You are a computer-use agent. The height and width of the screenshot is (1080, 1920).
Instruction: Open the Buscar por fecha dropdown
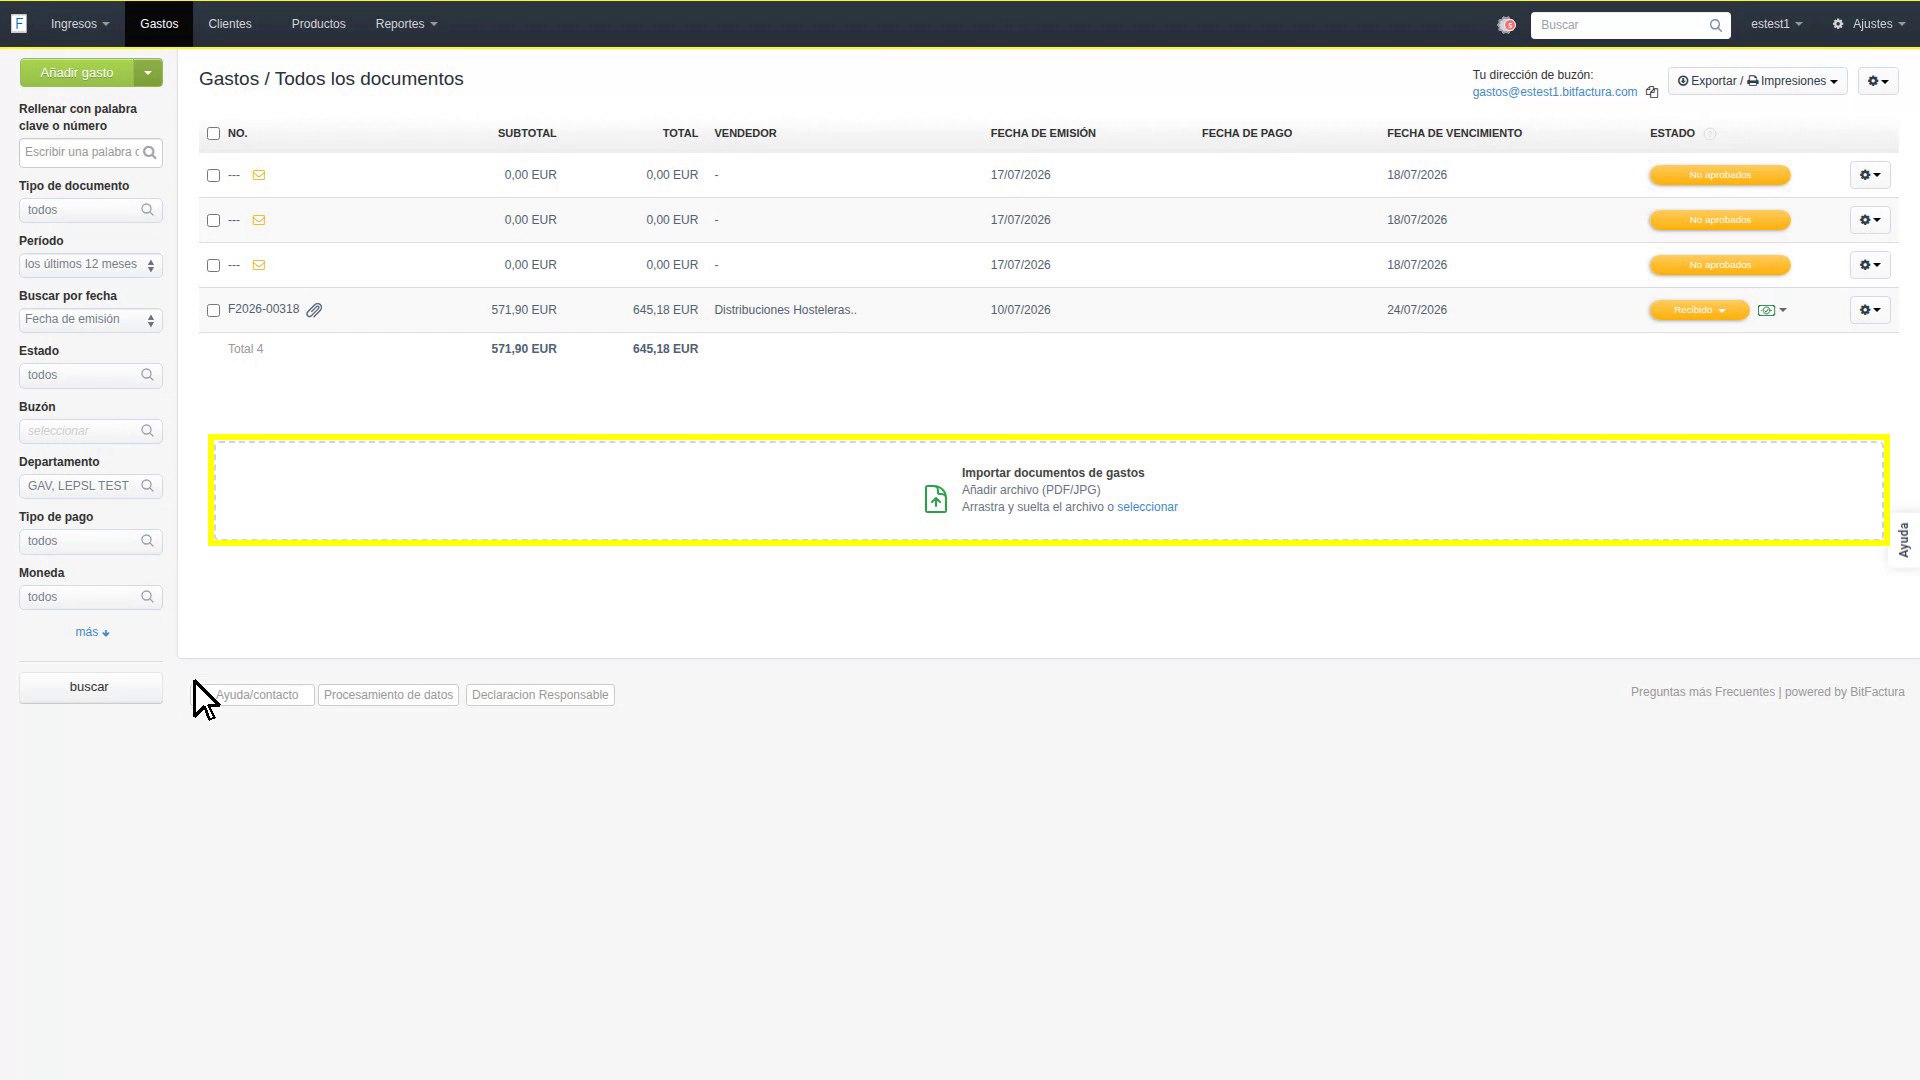pos(90,320)
